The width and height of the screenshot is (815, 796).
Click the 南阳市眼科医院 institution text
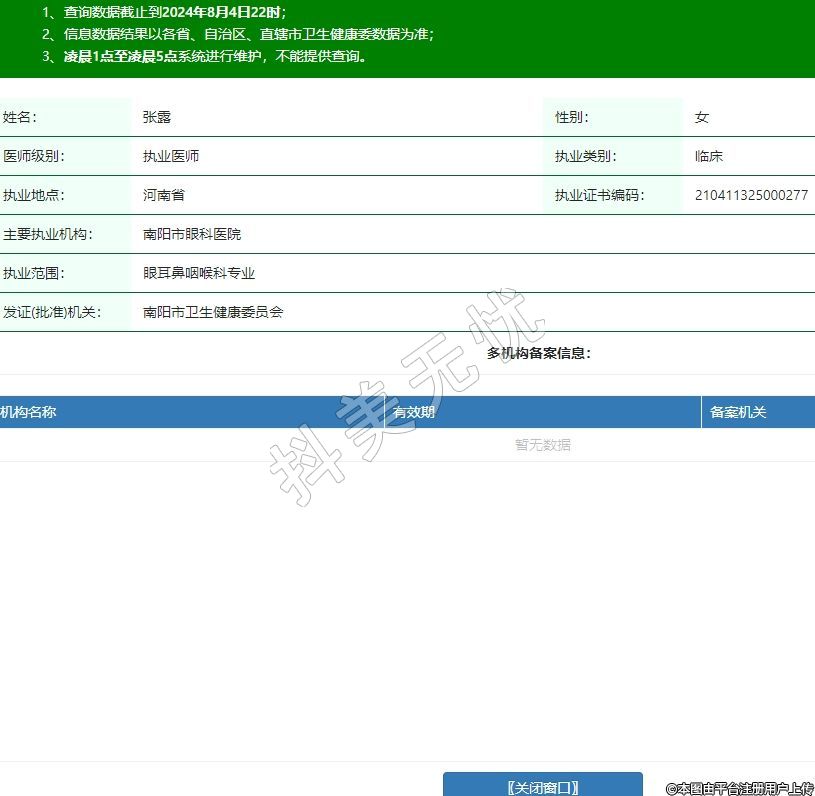[x=192, y=234]
